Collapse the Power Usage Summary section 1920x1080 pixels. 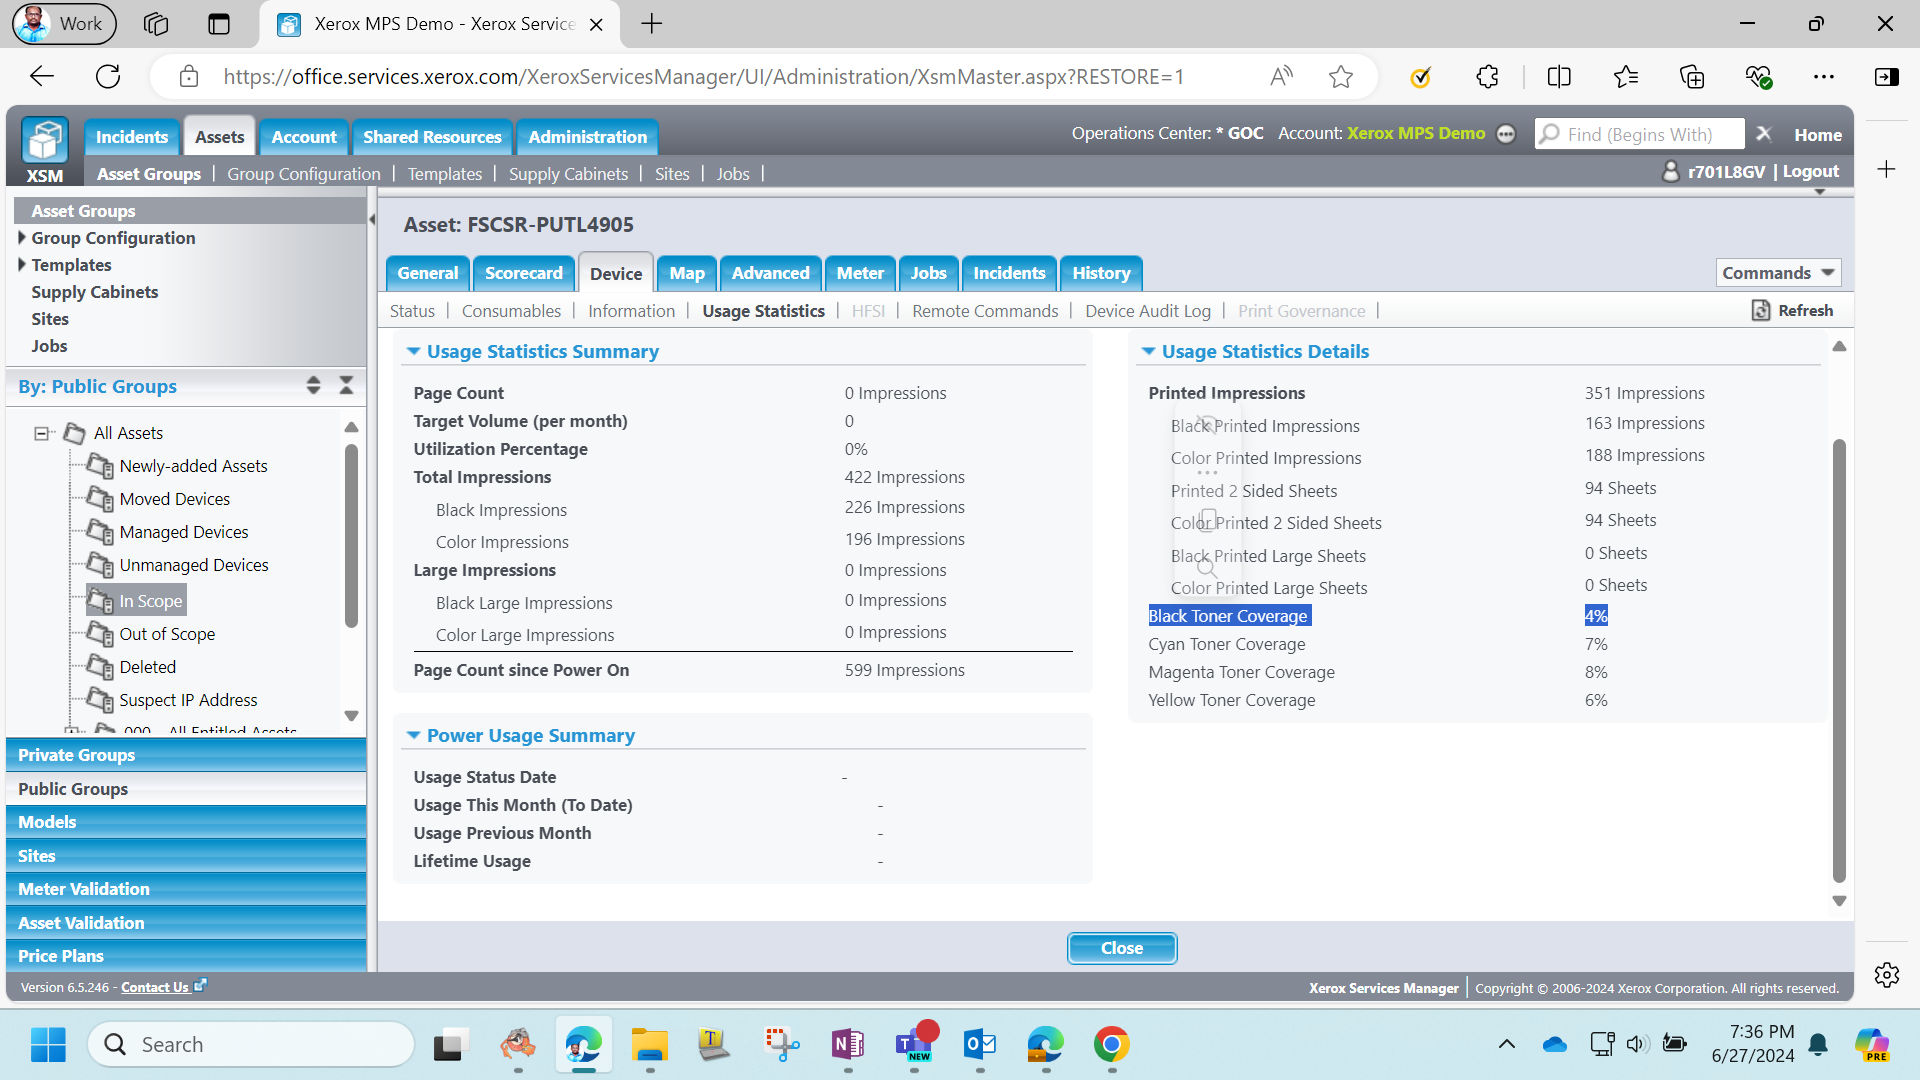tap(413, 735)
